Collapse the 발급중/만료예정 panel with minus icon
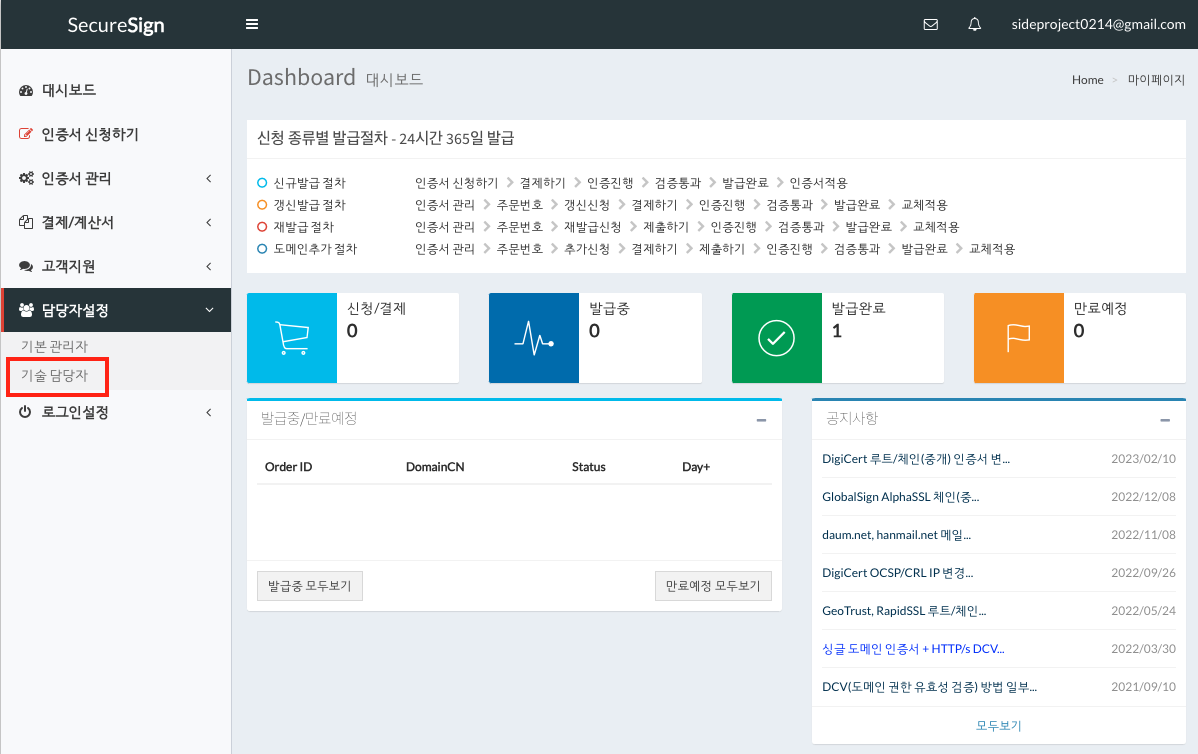 (x=761, y=420)
